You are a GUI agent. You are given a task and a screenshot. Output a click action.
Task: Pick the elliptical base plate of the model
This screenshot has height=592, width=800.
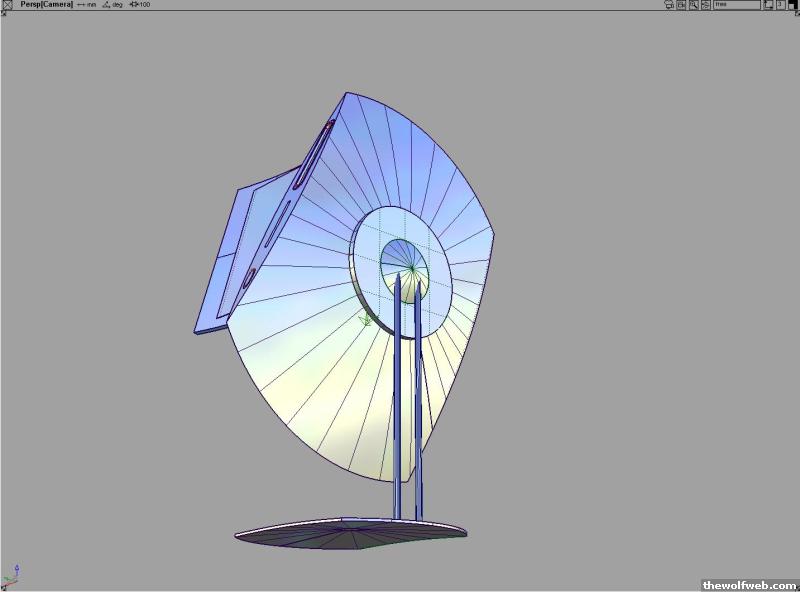350,533
